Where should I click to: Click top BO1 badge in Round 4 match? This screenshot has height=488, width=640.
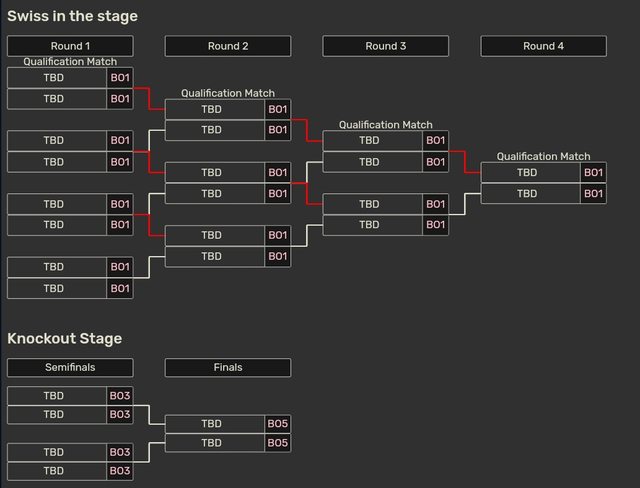(x=594, y=173)
